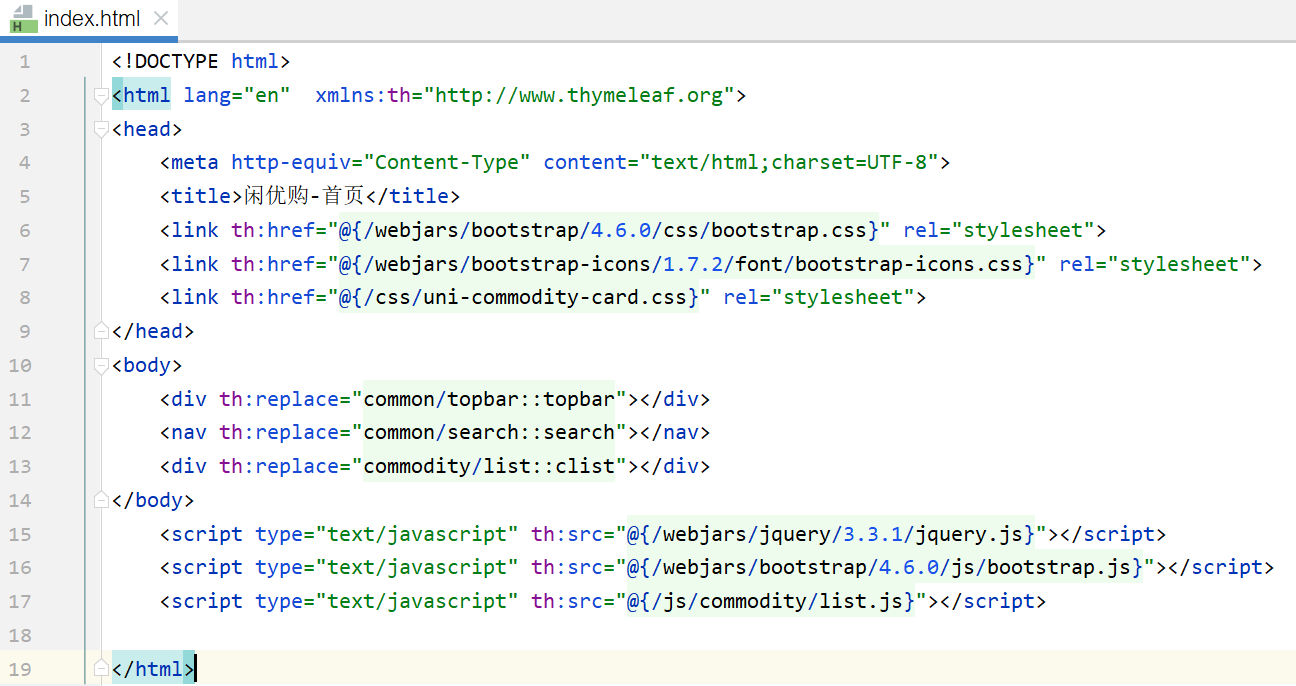The width and height of the screenshot is (1296, 686).
Task: Click the opening <nav tag name
Action: (183, 432)
